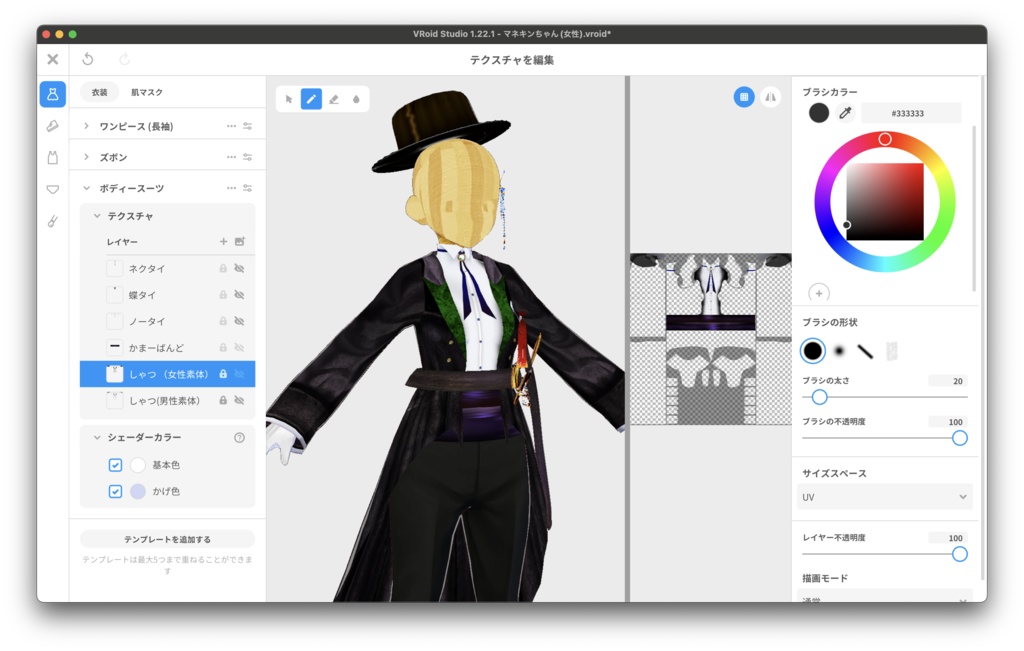Expand the ワンピース (長袖) item
1024x651 pixels.
point(86,126)
